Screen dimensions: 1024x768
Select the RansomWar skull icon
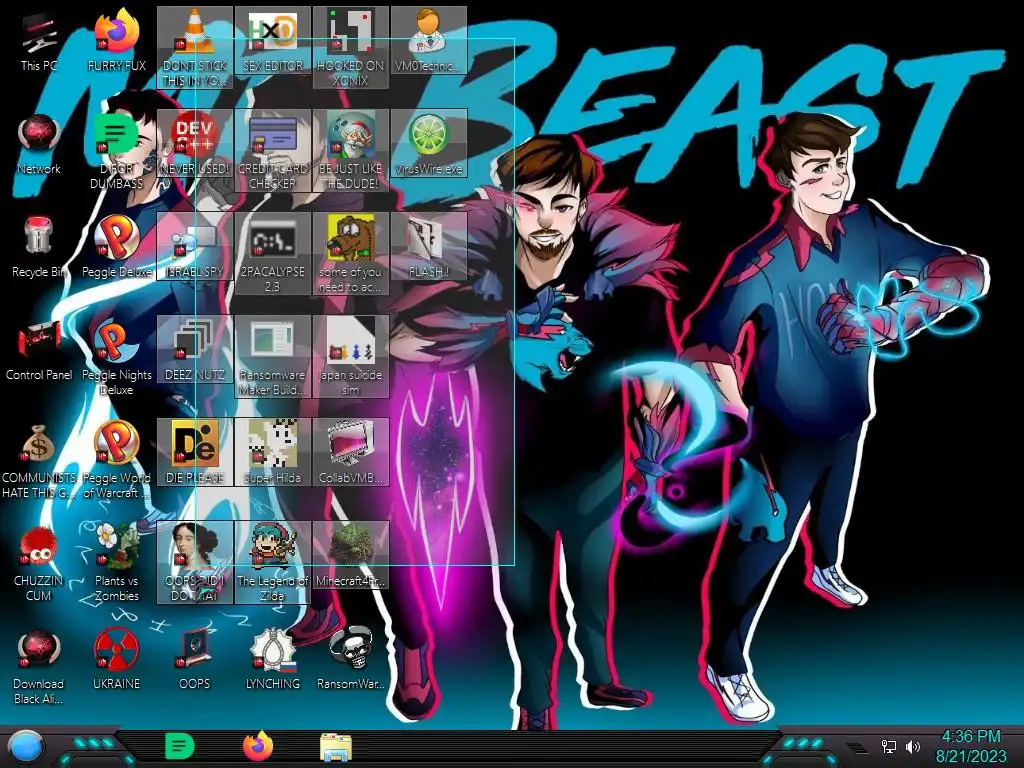coord(351,656)
